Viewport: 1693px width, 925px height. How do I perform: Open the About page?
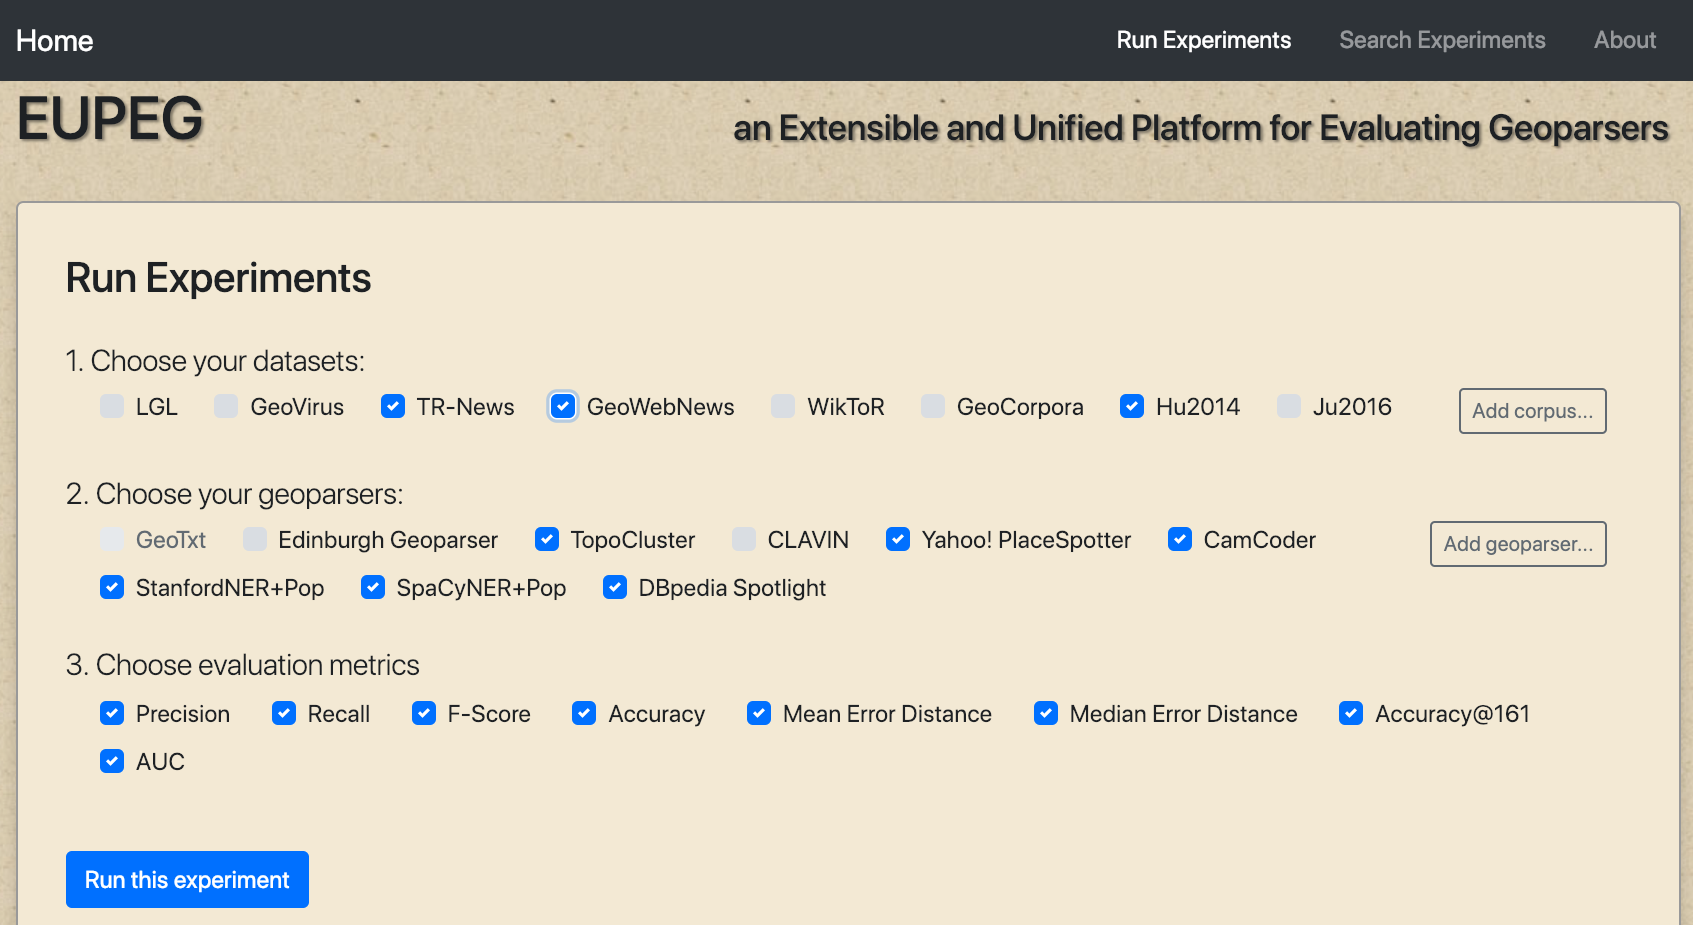coord(1625,40)
